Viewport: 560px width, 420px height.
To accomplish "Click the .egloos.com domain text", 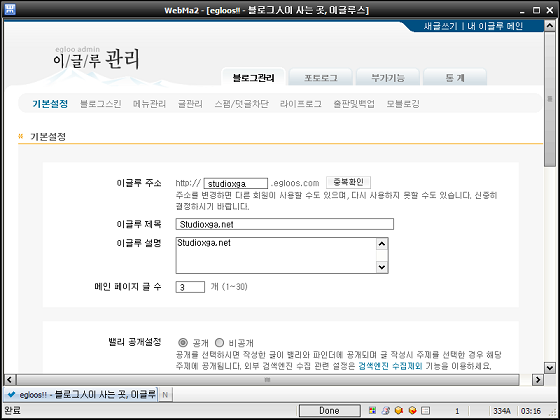I will (x=295, y=183).
